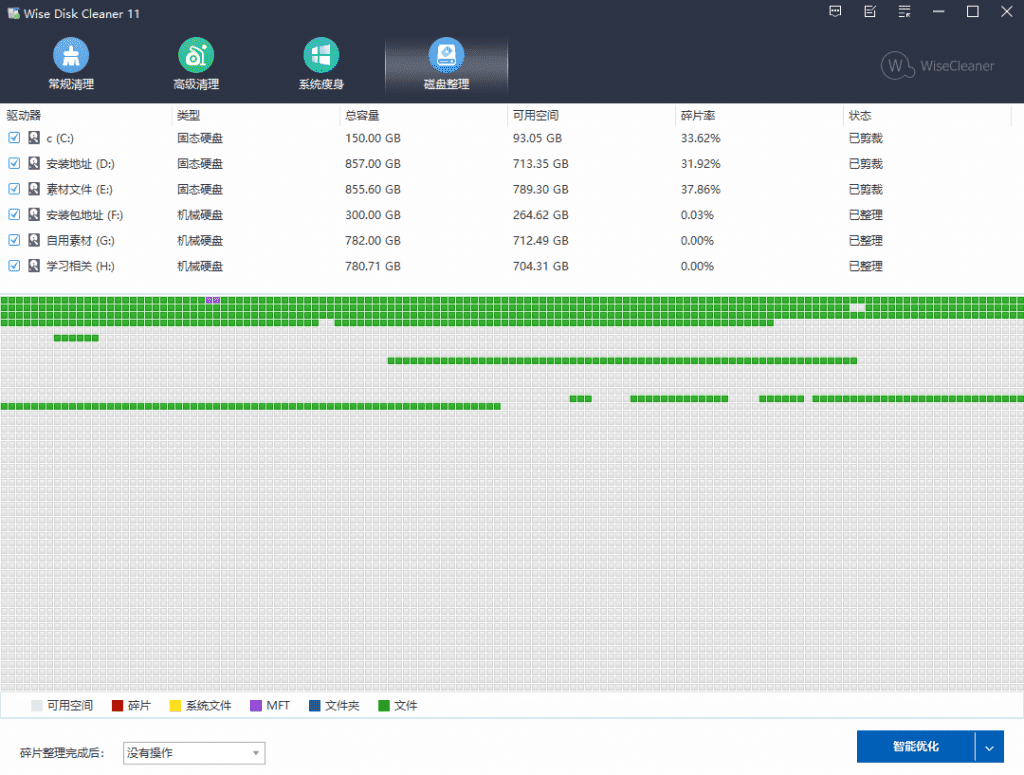Click the note edit icon in title bar
Viewport: 1024px width, 775px height.
[x=870, y=12]
